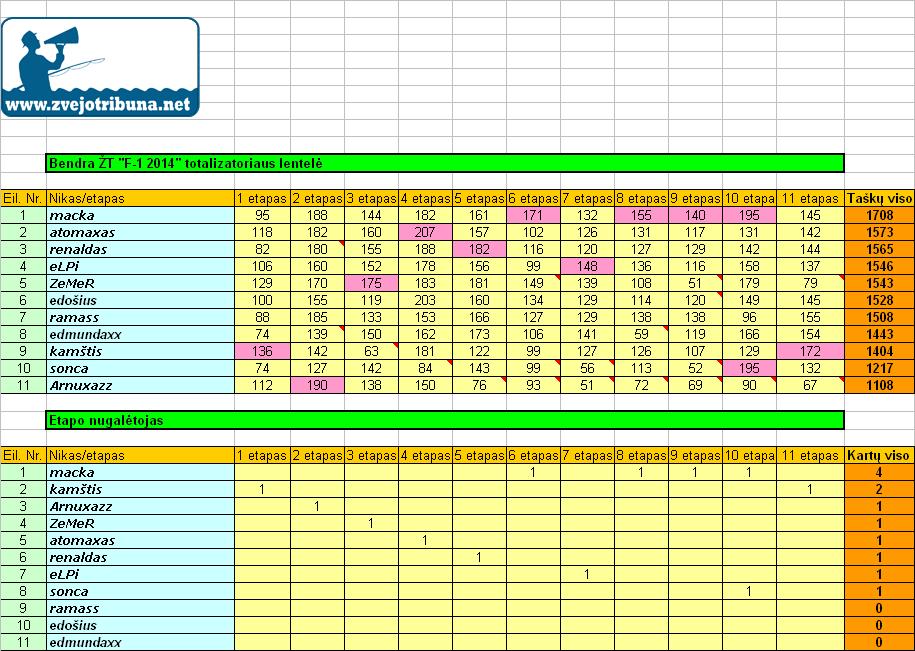Click the "Eil. Nr." header of the winners table
Viewport: 915px width, 651px height.
click(x=23, y=455)
